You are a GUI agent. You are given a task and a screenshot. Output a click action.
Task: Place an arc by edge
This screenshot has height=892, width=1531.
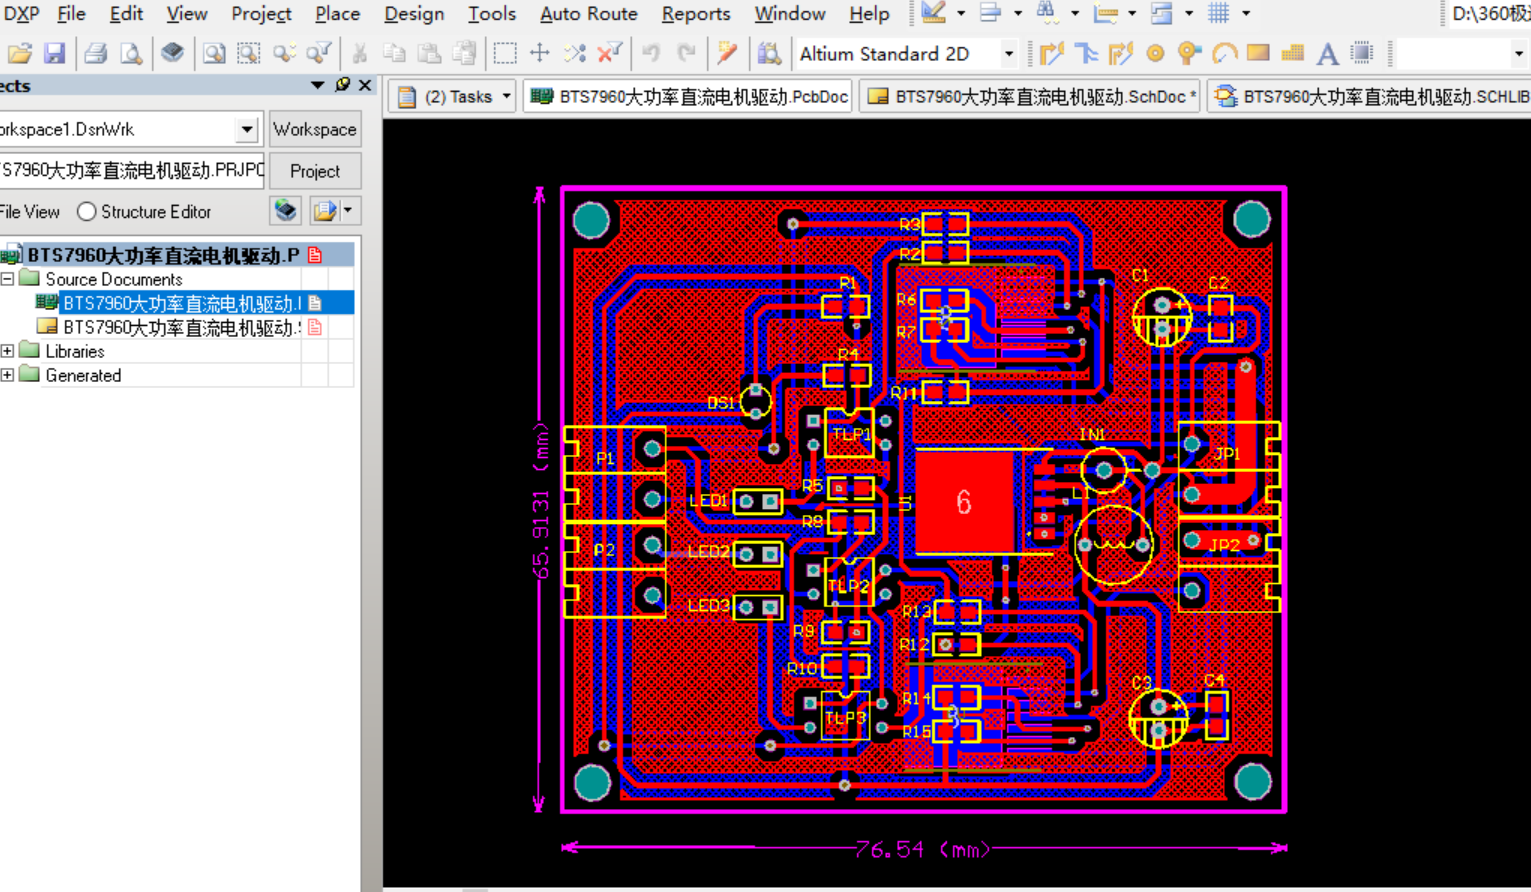click(x=1224, y=53)
